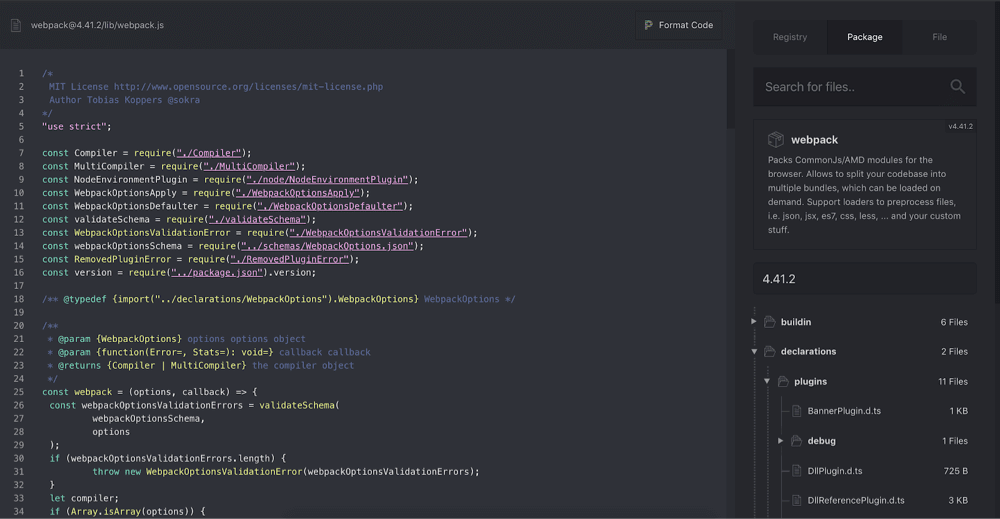Focus the Search for files input
This screenshot has width=1000, height=519.
point(864,87)
